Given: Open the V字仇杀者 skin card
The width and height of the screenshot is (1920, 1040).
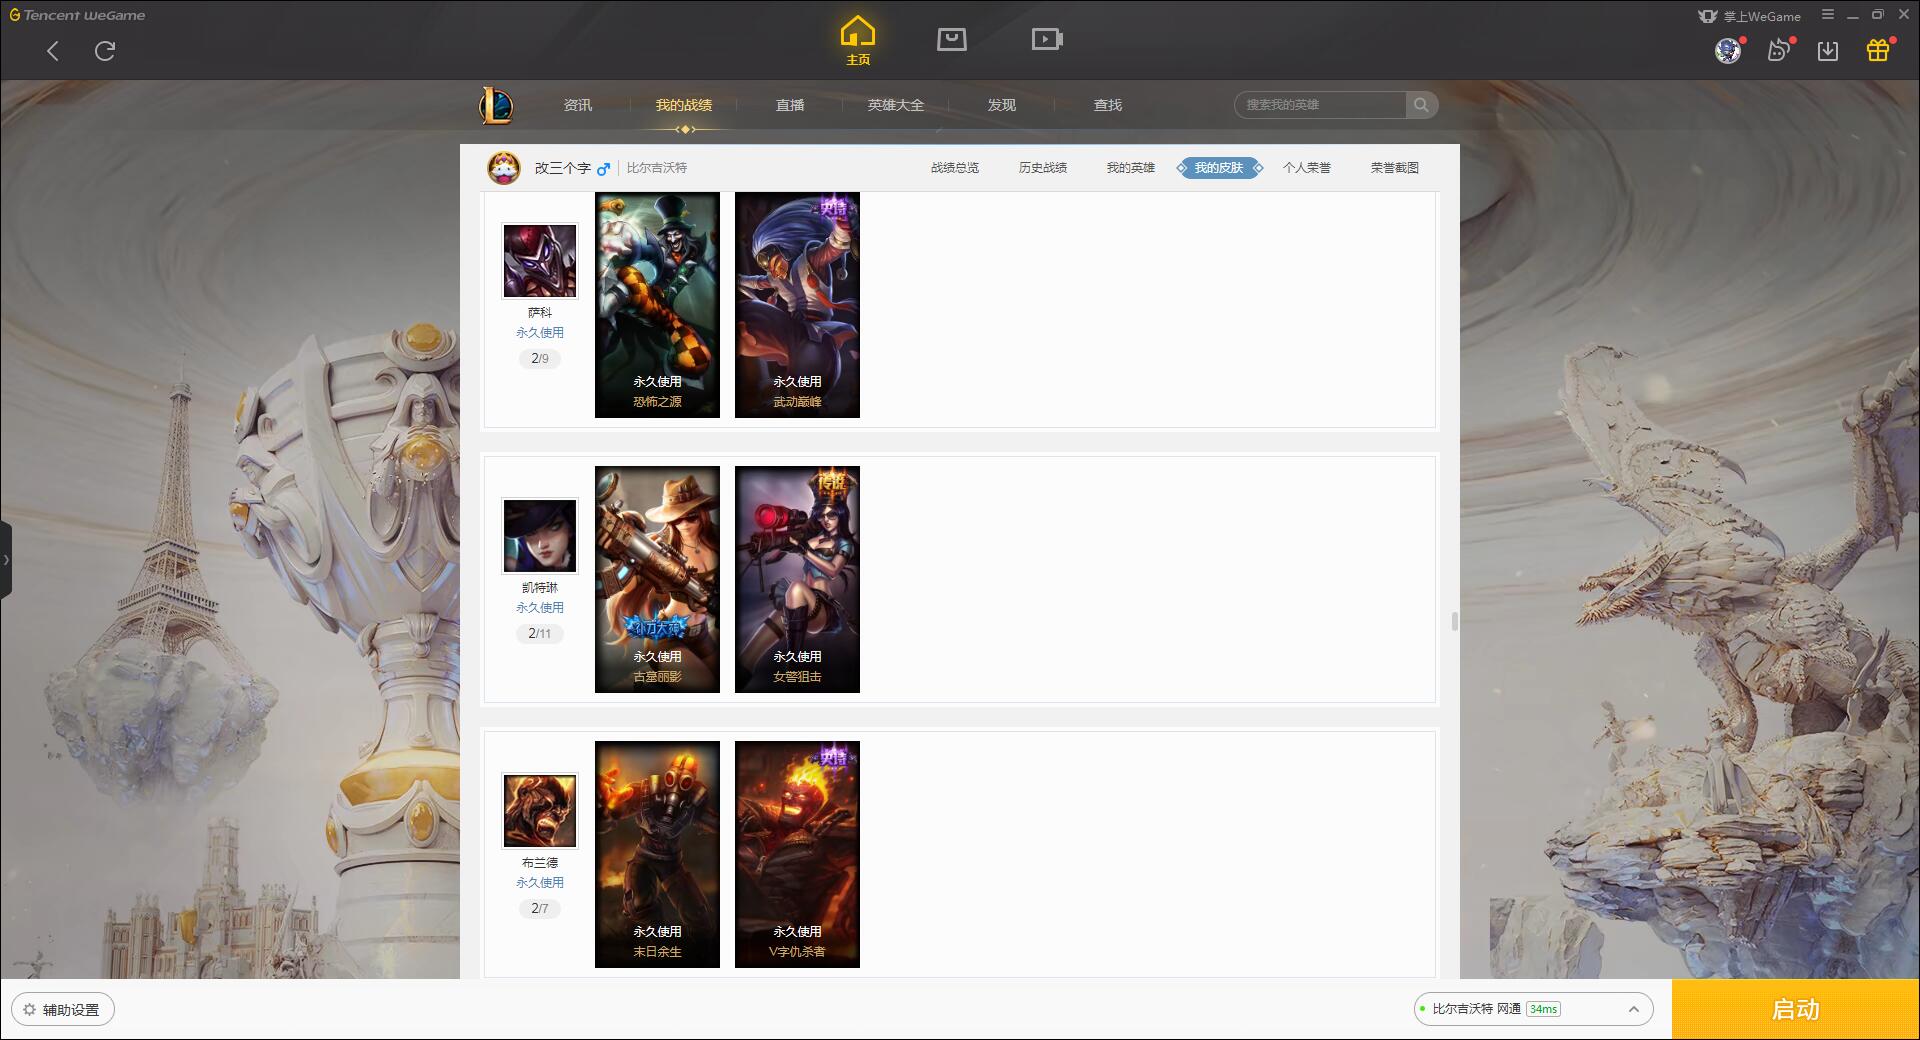Looking at the screenshot, I should pos(797,855).
